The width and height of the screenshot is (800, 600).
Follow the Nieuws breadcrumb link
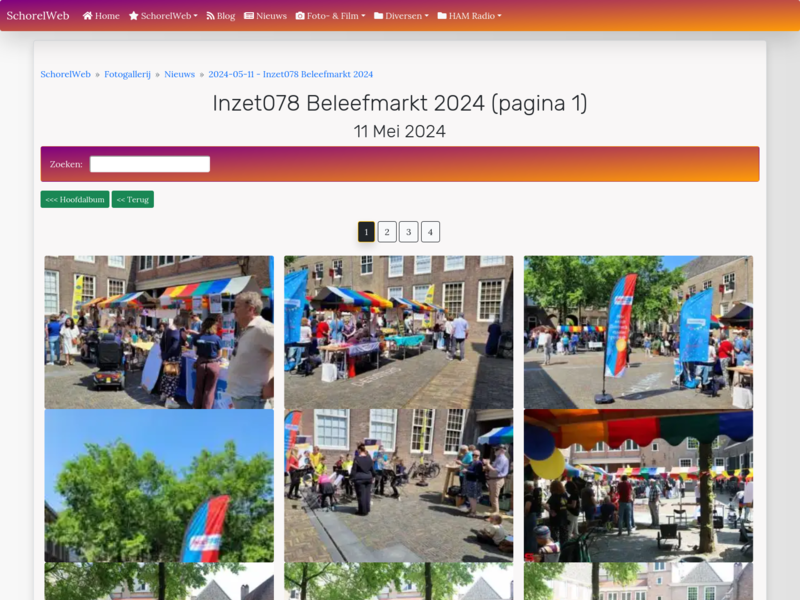[x=180, y=74]
